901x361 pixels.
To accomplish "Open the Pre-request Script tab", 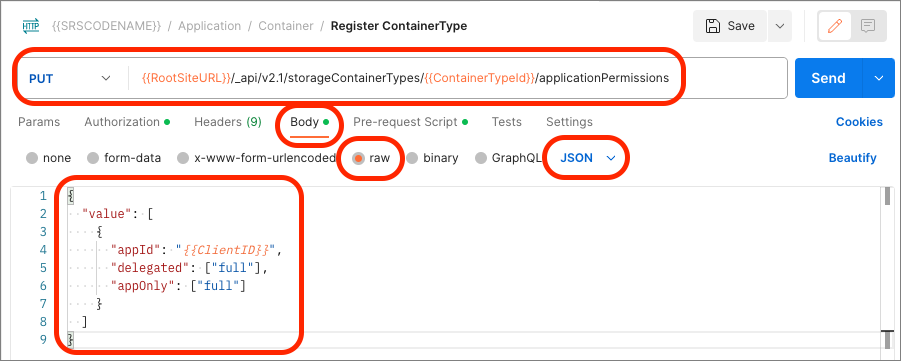I will click(x=410, y=122).
